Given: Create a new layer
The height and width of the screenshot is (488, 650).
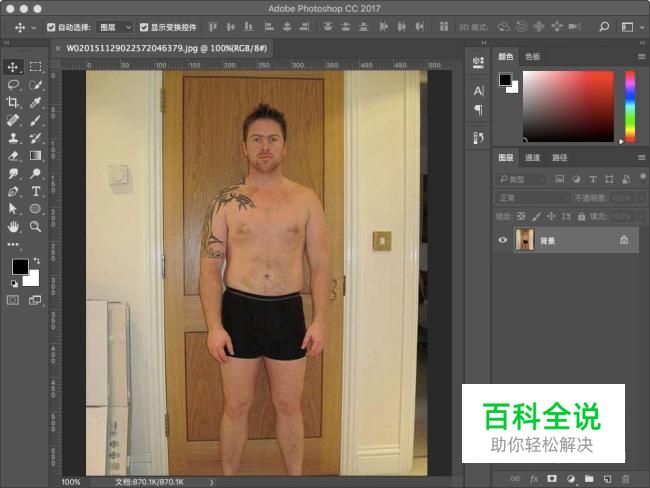Looking at the screenshot, I should (607, 479).
